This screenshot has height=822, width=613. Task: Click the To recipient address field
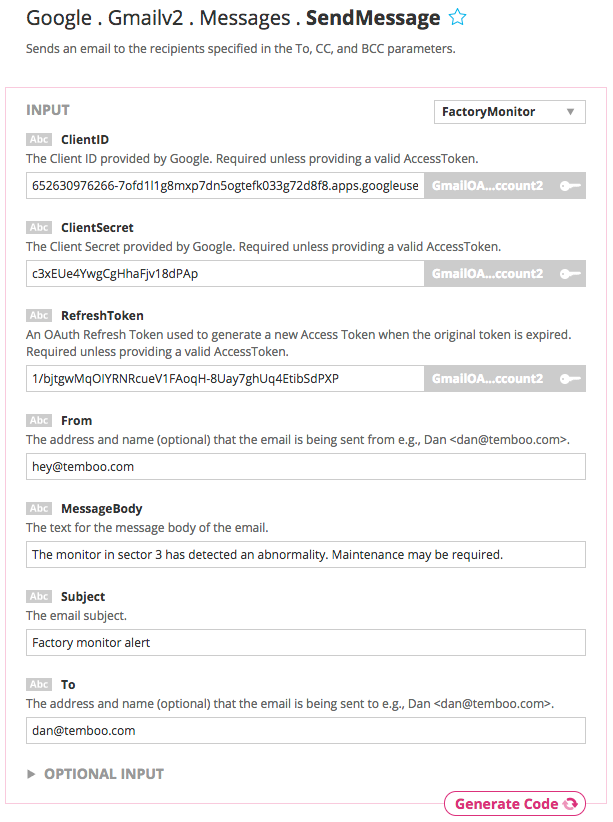(x=305, y=730)
